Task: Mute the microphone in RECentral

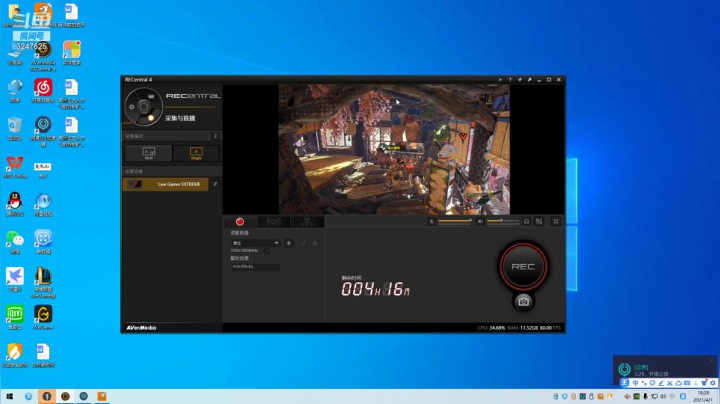Action: click(x=431, y=221)
